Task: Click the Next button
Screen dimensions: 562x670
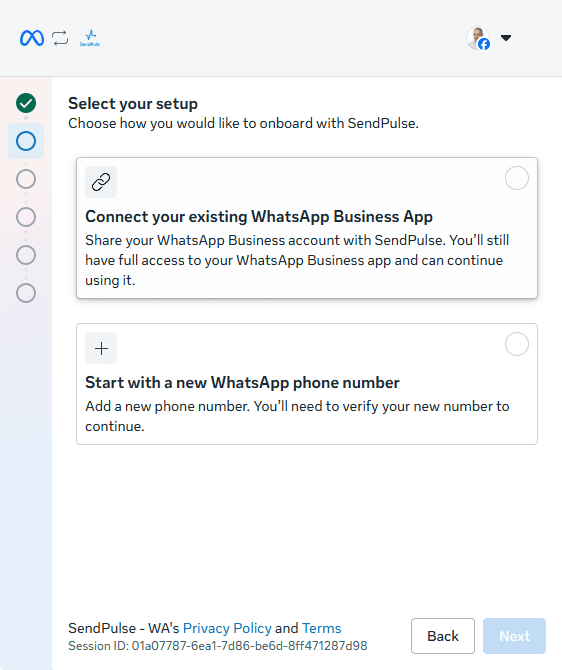Action: tap(515, 636)
